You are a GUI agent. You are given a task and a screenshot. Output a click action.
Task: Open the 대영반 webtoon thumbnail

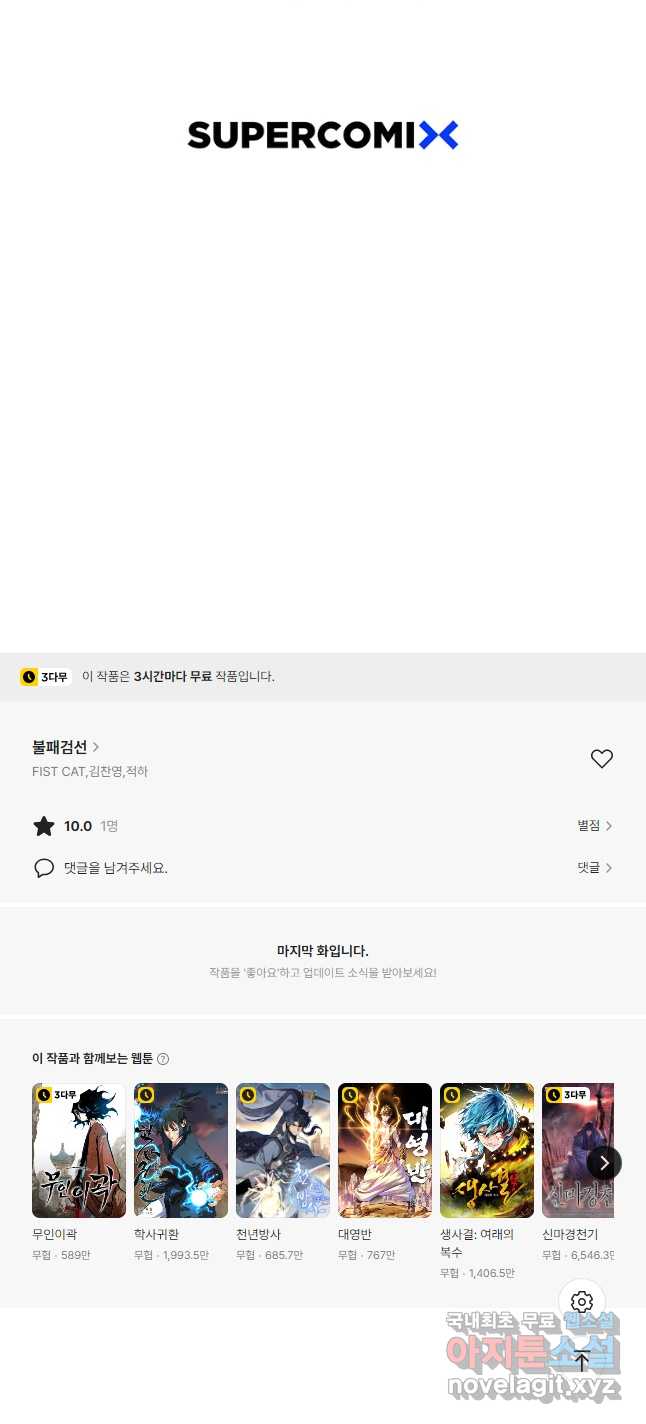[x=385, y=1150]
